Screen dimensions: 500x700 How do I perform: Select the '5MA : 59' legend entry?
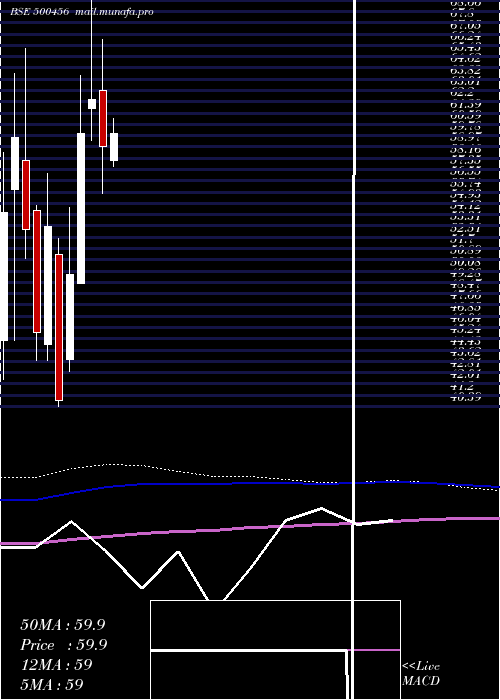tap(52, 685)
